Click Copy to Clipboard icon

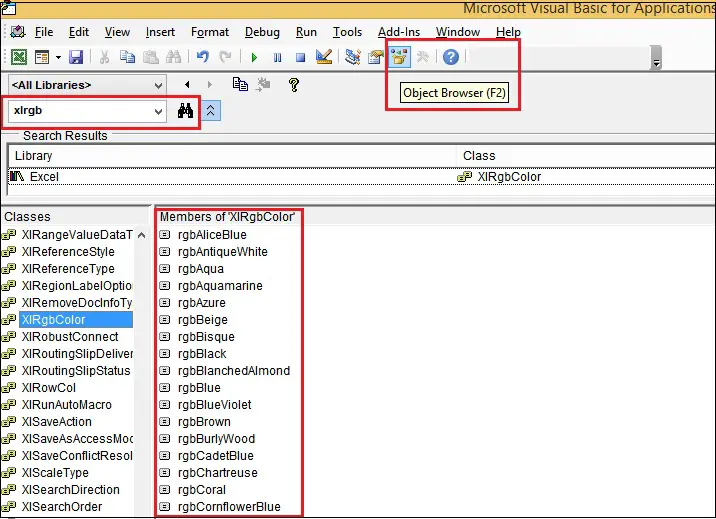[240, 84]
